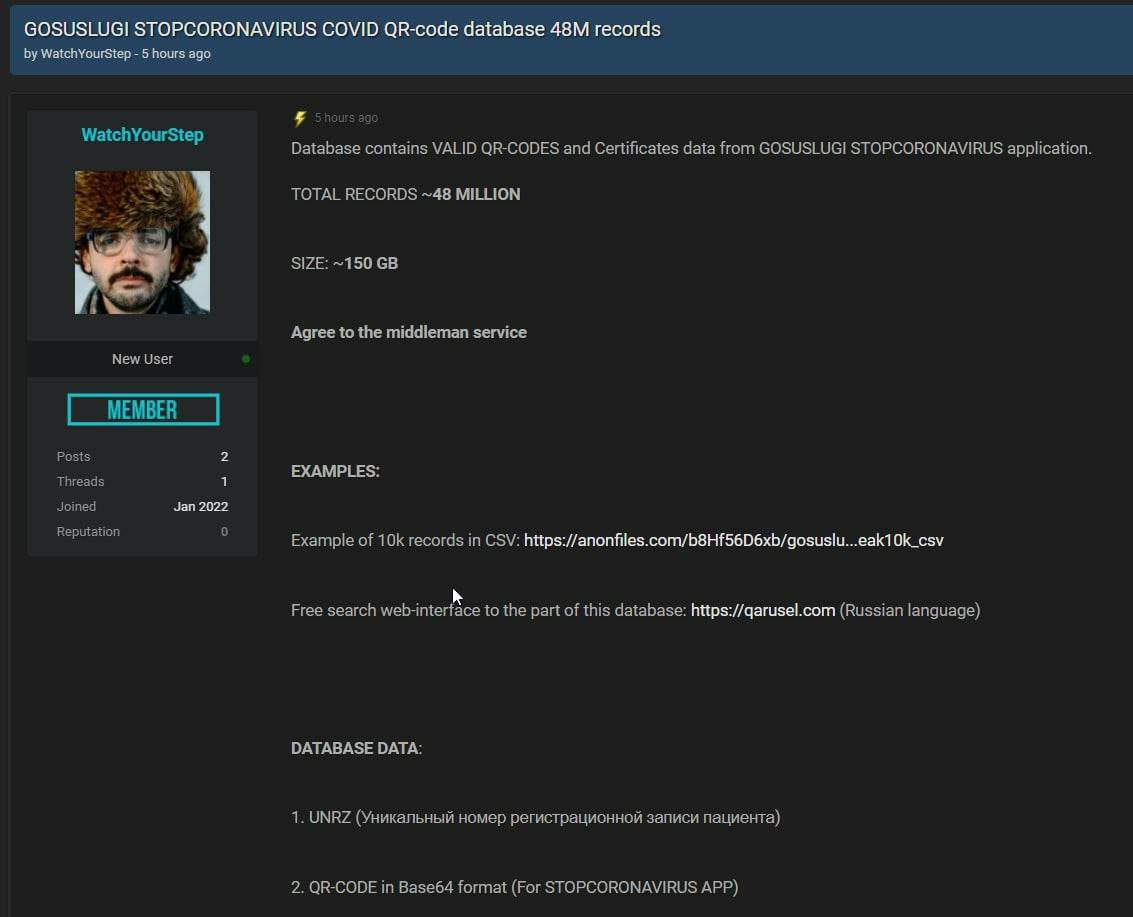
Task: Click the Joined date 'Jan 2022'
Action: point(201,507)
